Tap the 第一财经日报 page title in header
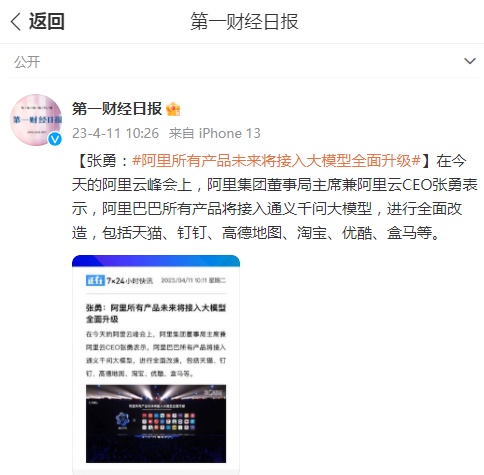Screen dimensions: 484x475 (x=244, y=22)
